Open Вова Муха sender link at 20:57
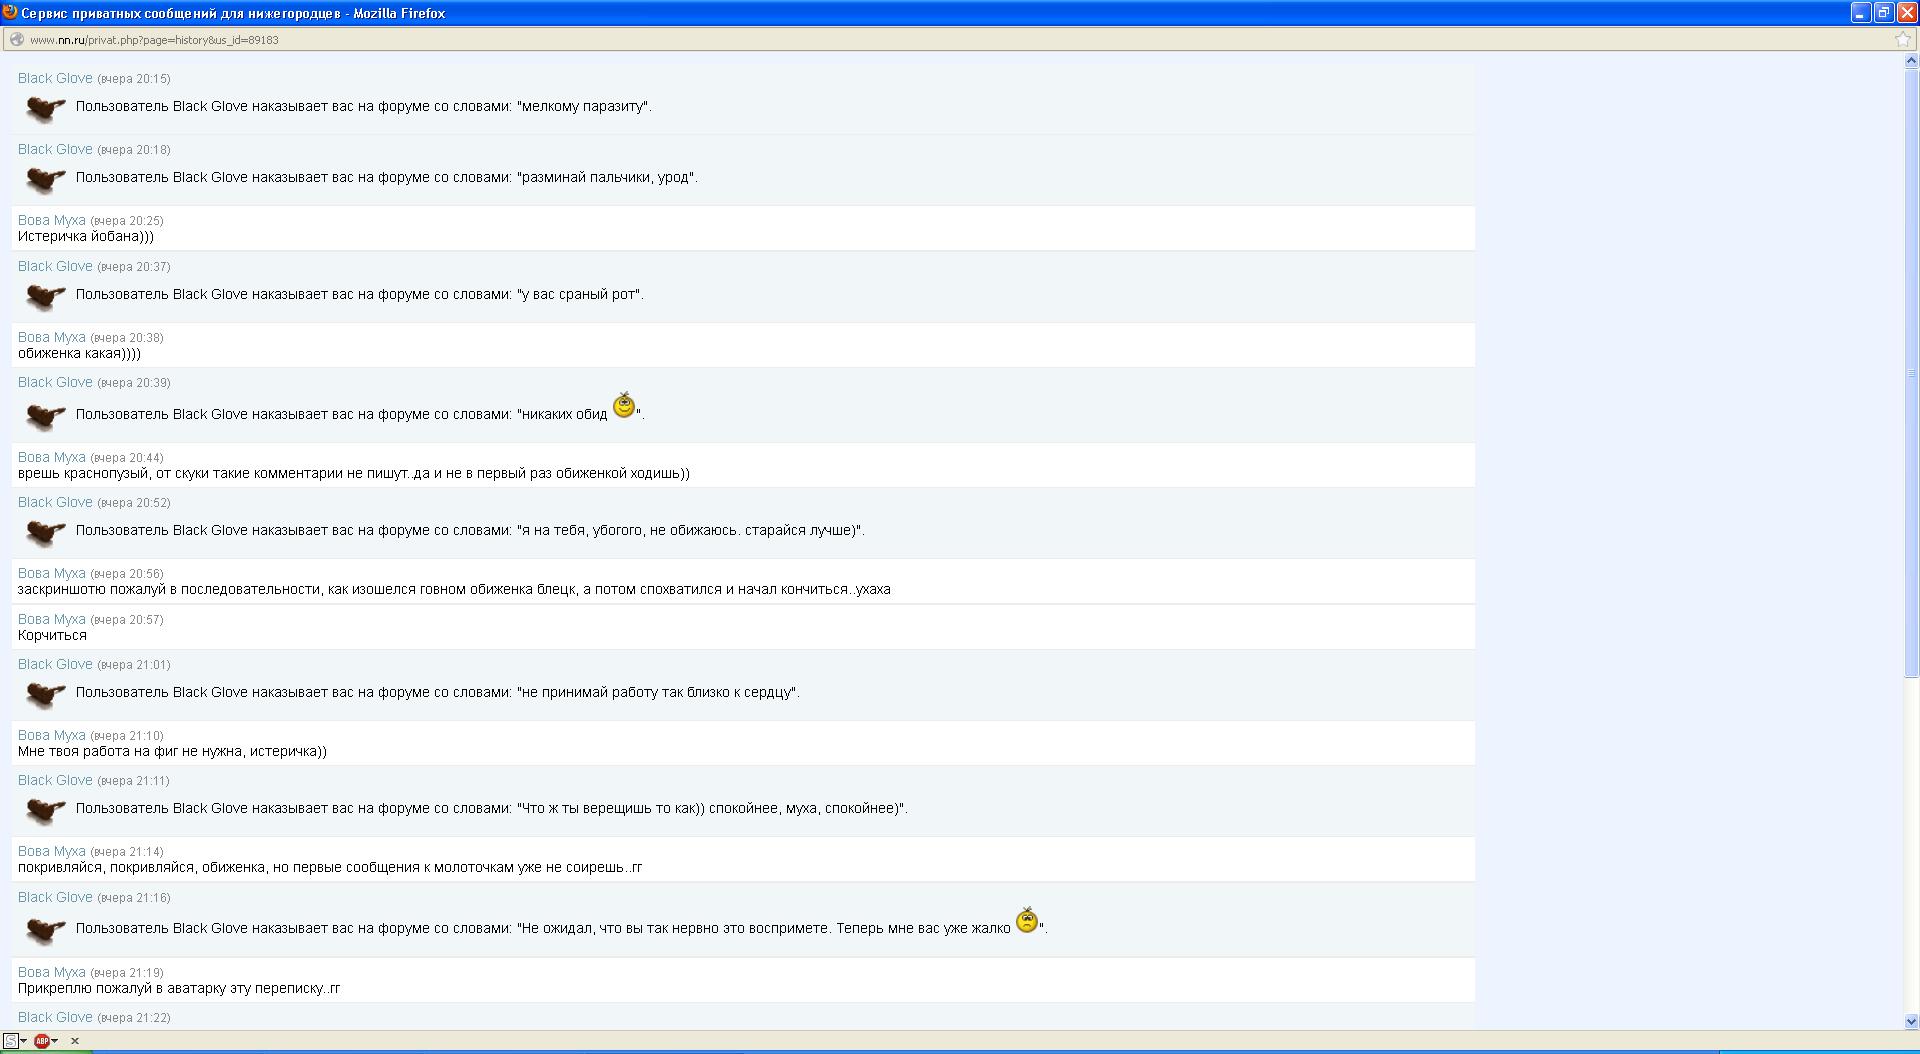This screenshot has width=1920, height=1054. tap(52, 619)
